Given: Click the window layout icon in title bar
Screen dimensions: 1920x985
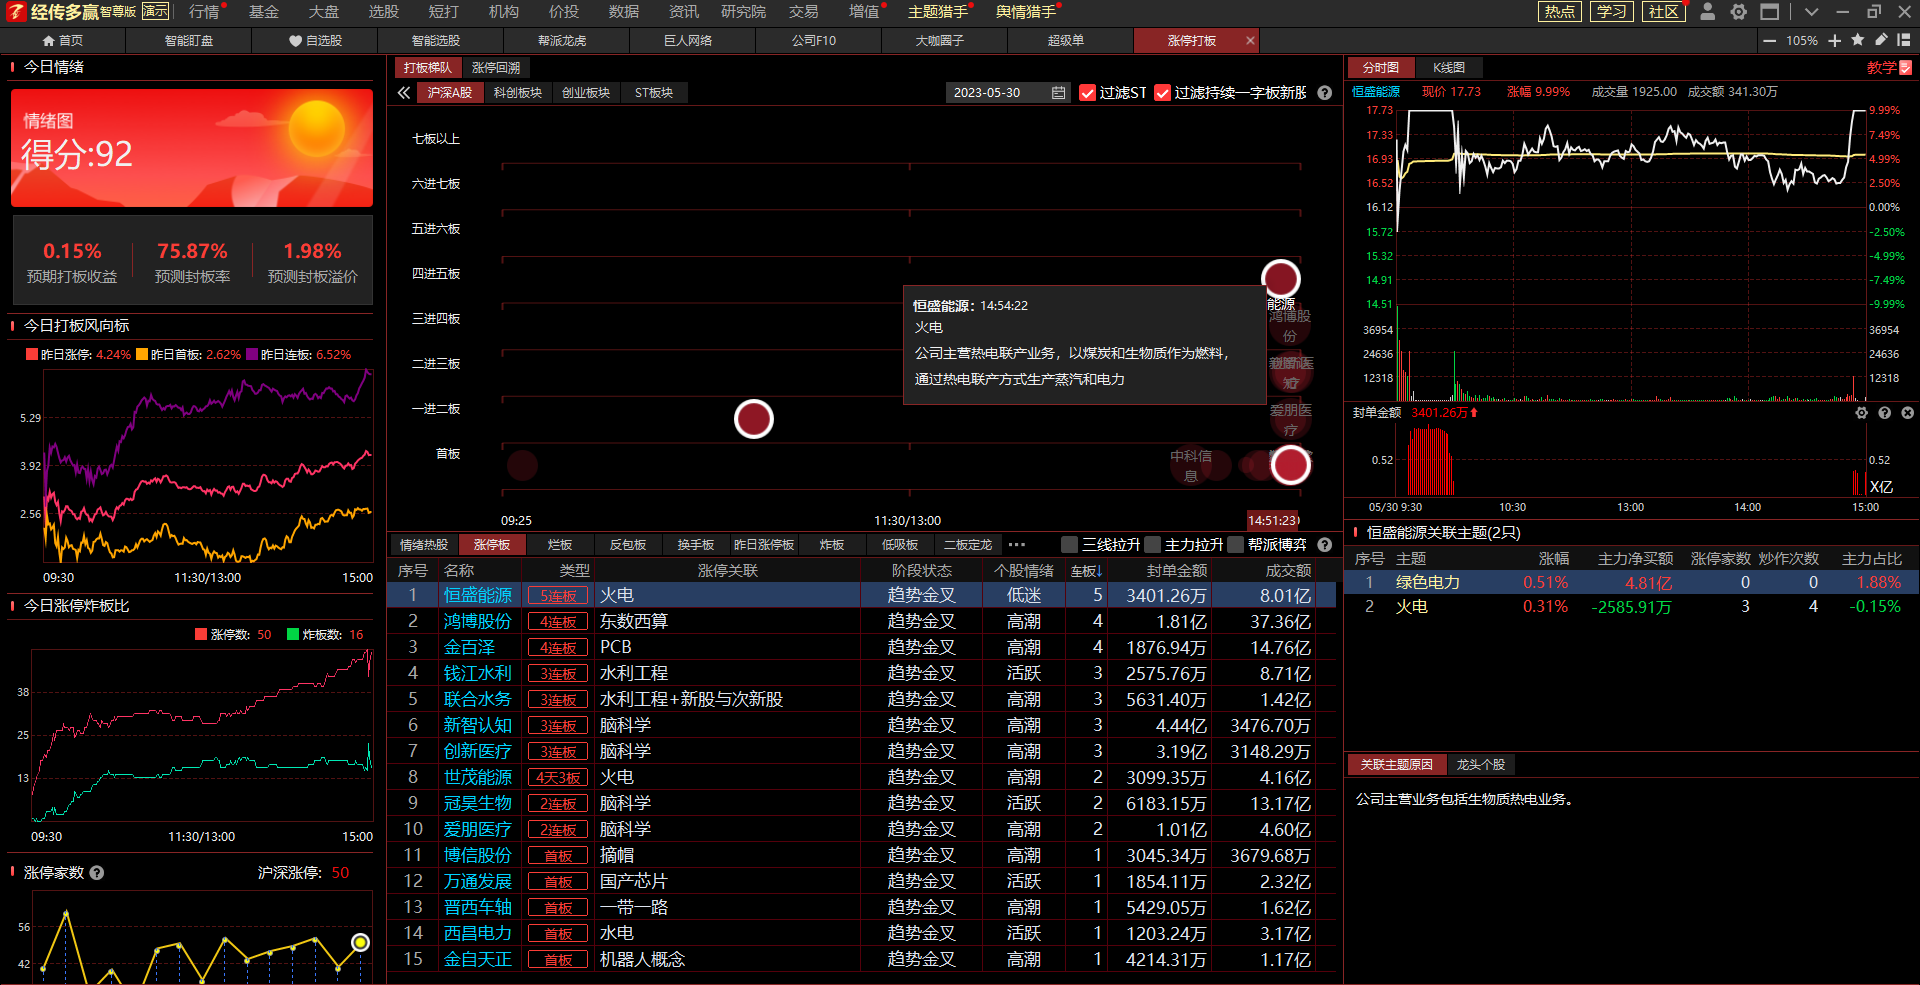Looking at the screenshot, I should pos(1770,12).
